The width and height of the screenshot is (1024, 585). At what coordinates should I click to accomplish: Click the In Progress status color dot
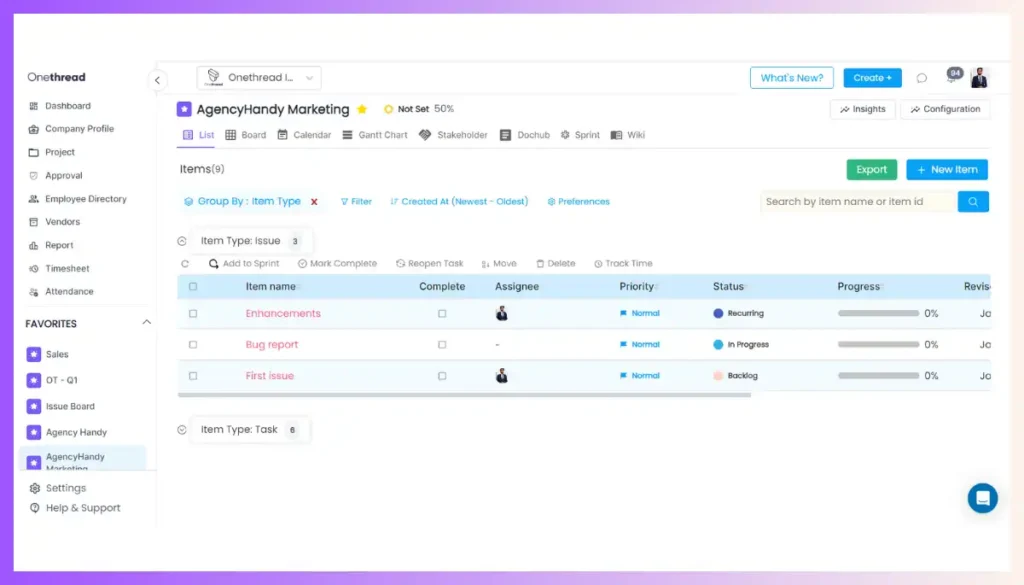pyautogui.click(x=718, y=344)
